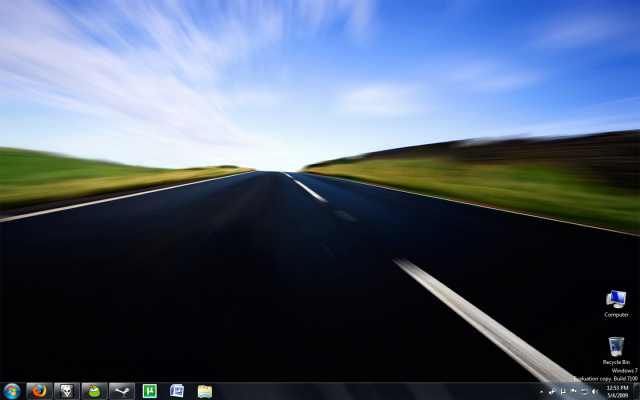Open the volume speaker icon
The image size is (640, 400).
click(x=595, y=391)
